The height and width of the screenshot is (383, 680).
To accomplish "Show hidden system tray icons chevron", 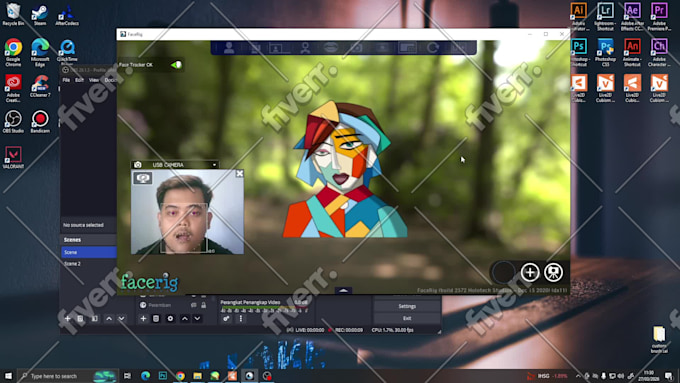I will (578, 376).
